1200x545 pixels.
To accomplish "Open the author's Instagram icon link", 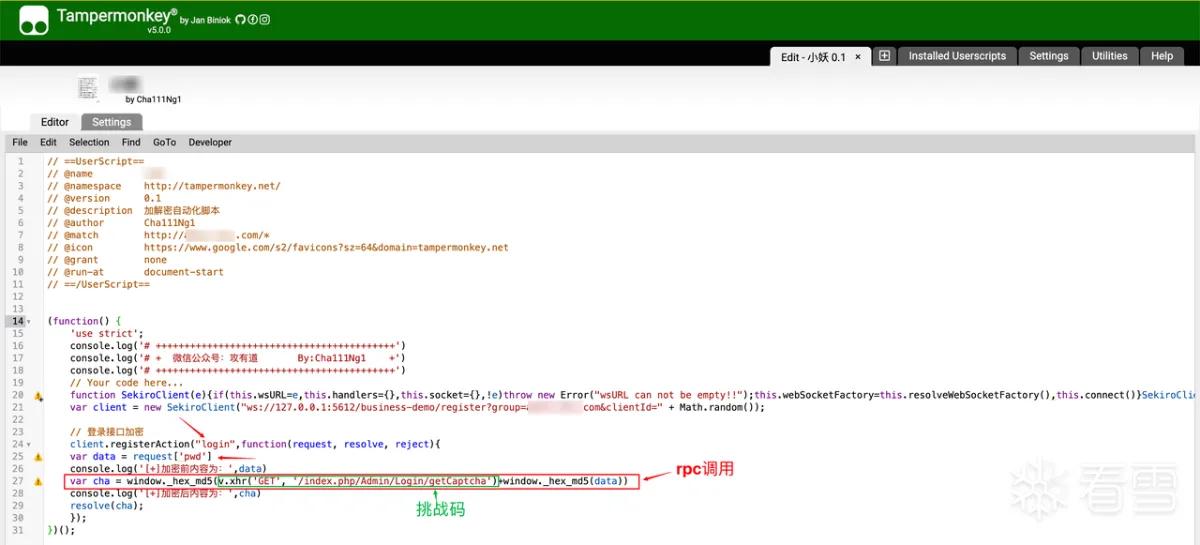I will click(265, 20).
